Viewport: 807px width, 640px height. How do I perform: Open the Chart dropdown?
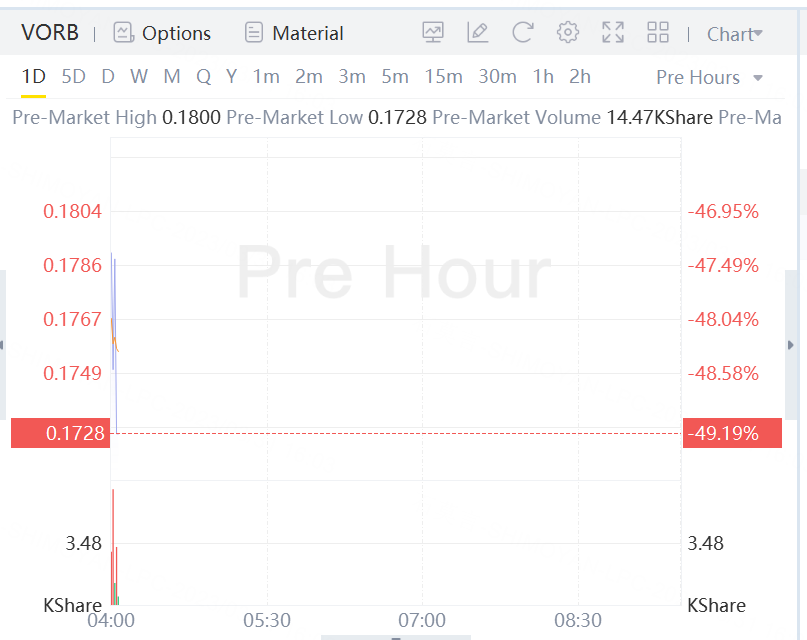pos(734,34)
